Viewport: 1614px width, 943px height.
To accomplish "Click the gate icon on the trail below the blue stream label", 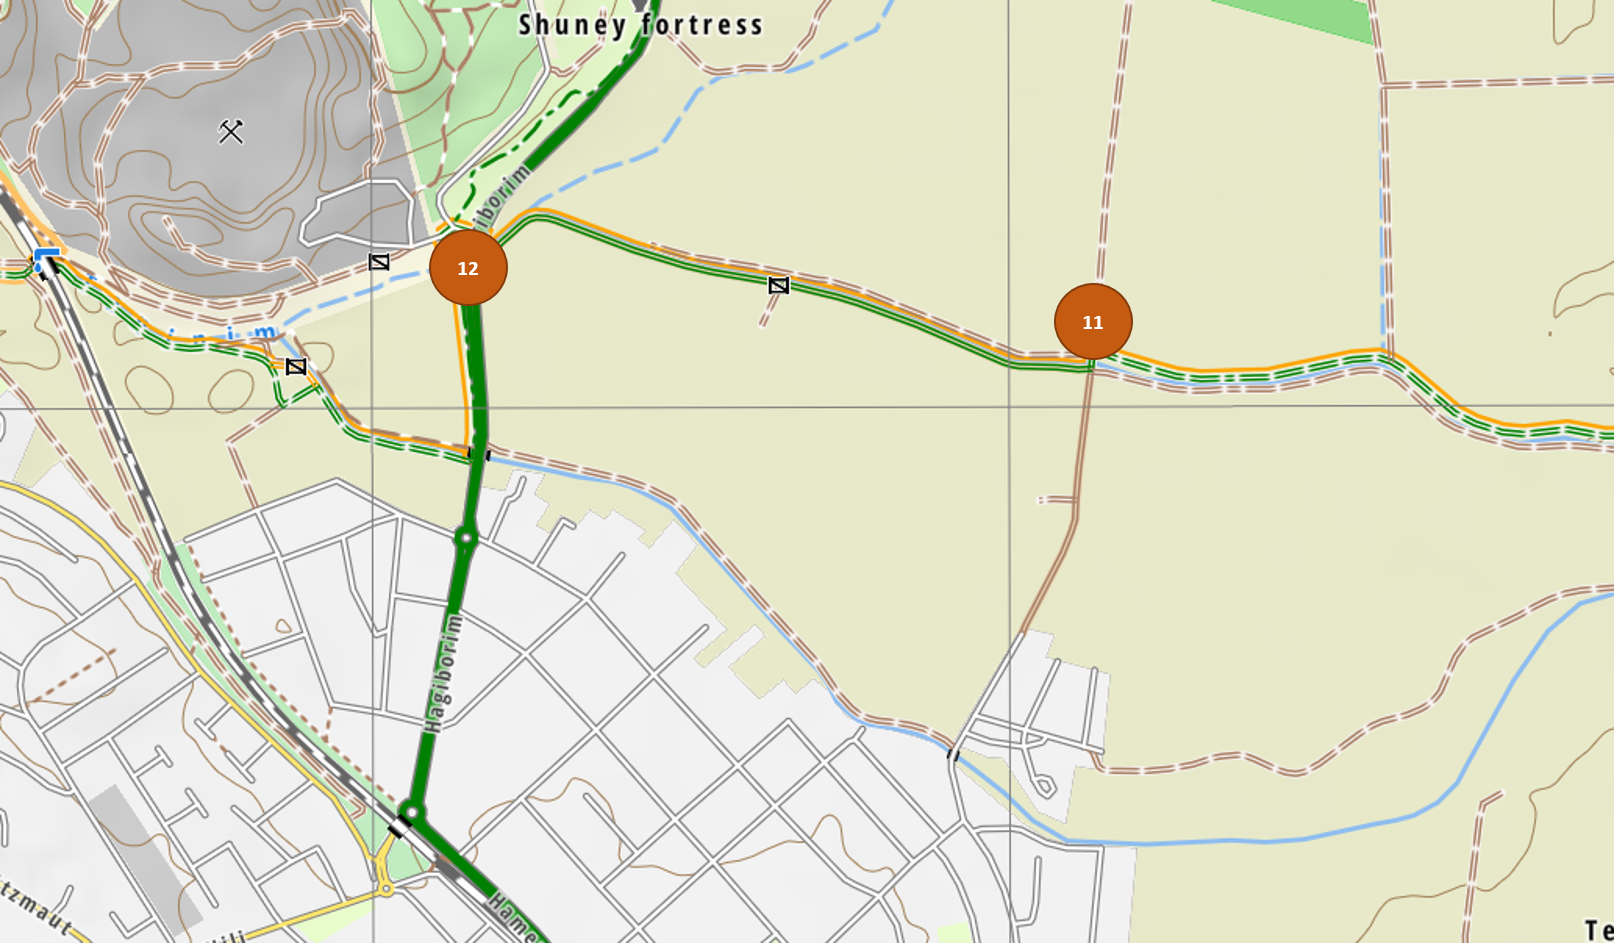I will click(x=296, y=367).
